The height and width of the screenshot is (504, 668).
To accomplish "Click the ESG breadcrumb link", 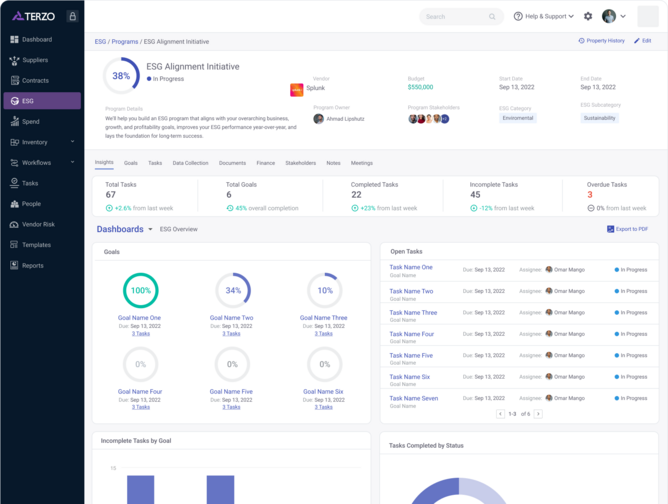I will click(100, 41).
